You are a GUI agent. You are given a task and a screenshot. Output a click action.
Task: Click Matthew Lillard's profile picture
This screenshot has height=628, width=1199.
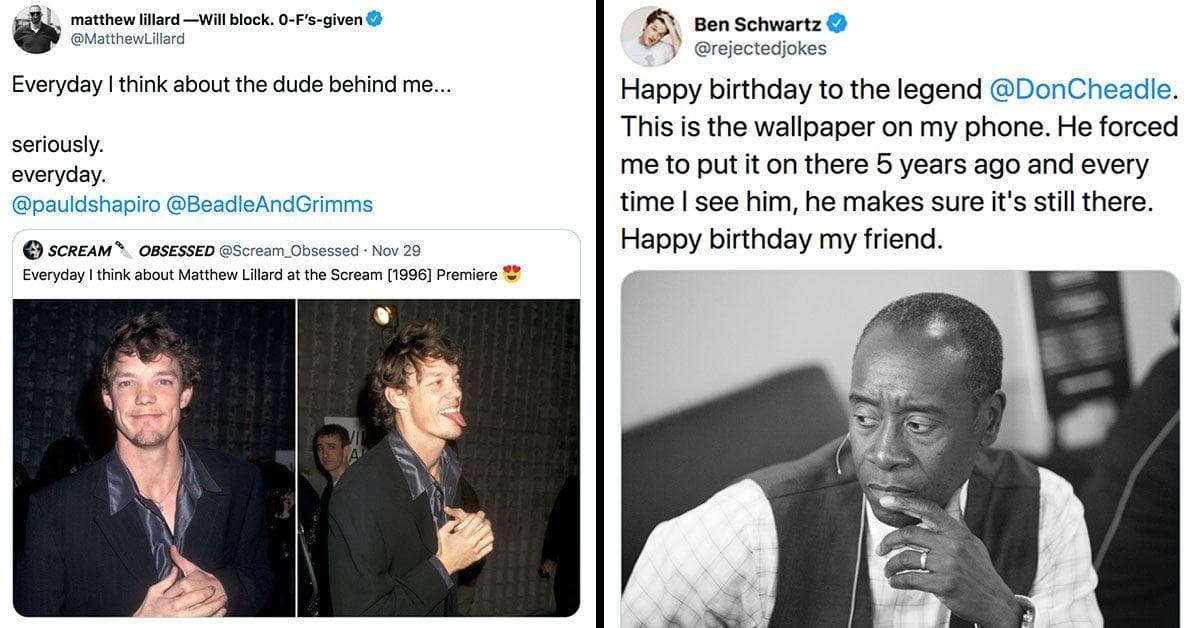pyautogui.click(x=35, y=26)
